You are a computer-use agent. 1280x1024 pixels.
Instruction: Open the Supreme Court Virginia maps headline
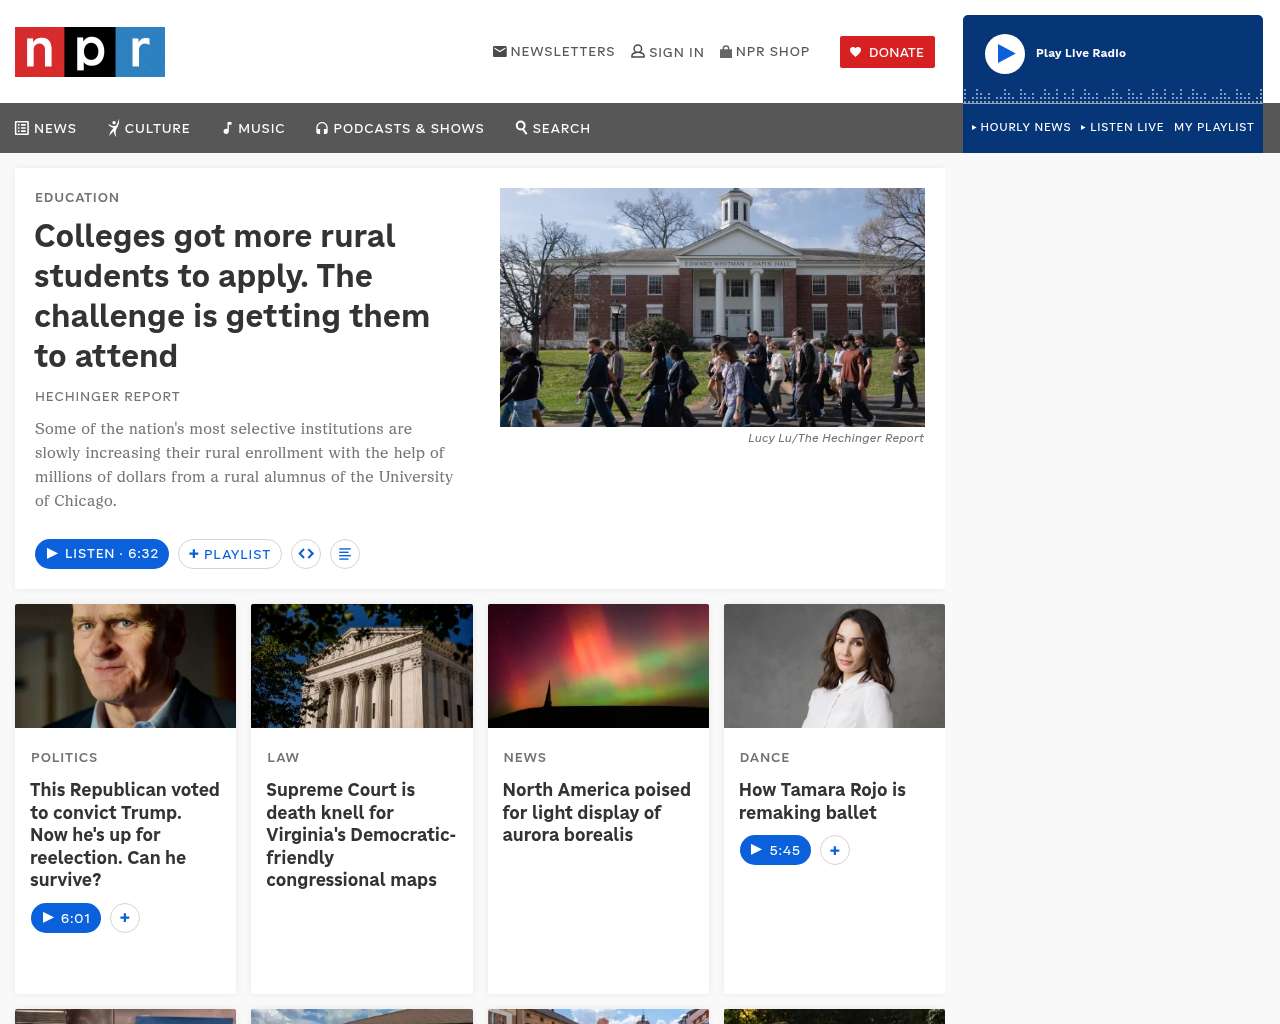[x=361, y=835]
